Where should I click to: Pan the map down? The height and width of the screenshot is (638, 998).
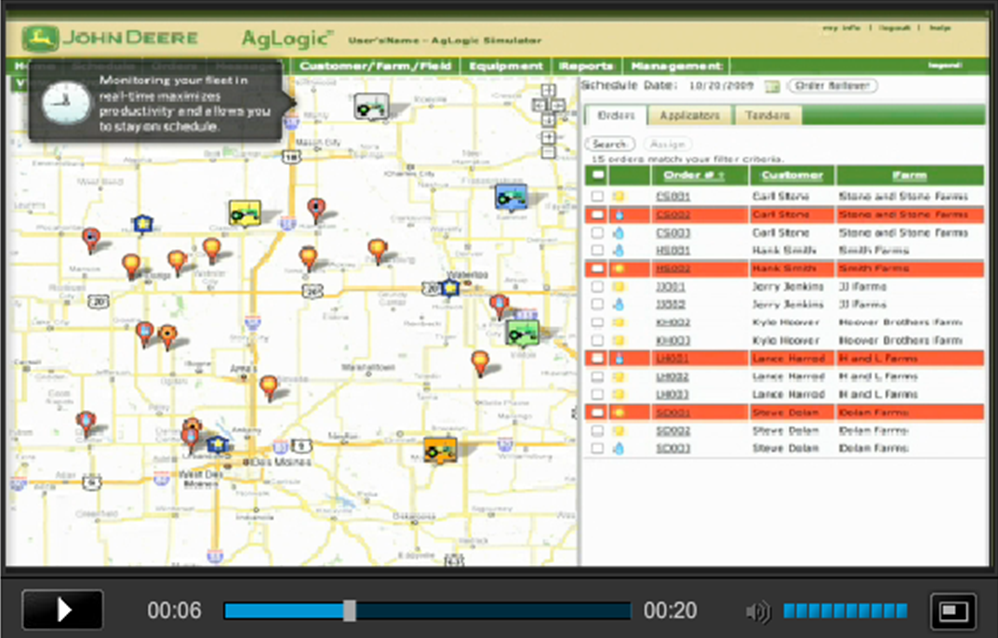[x=548, y=120]
